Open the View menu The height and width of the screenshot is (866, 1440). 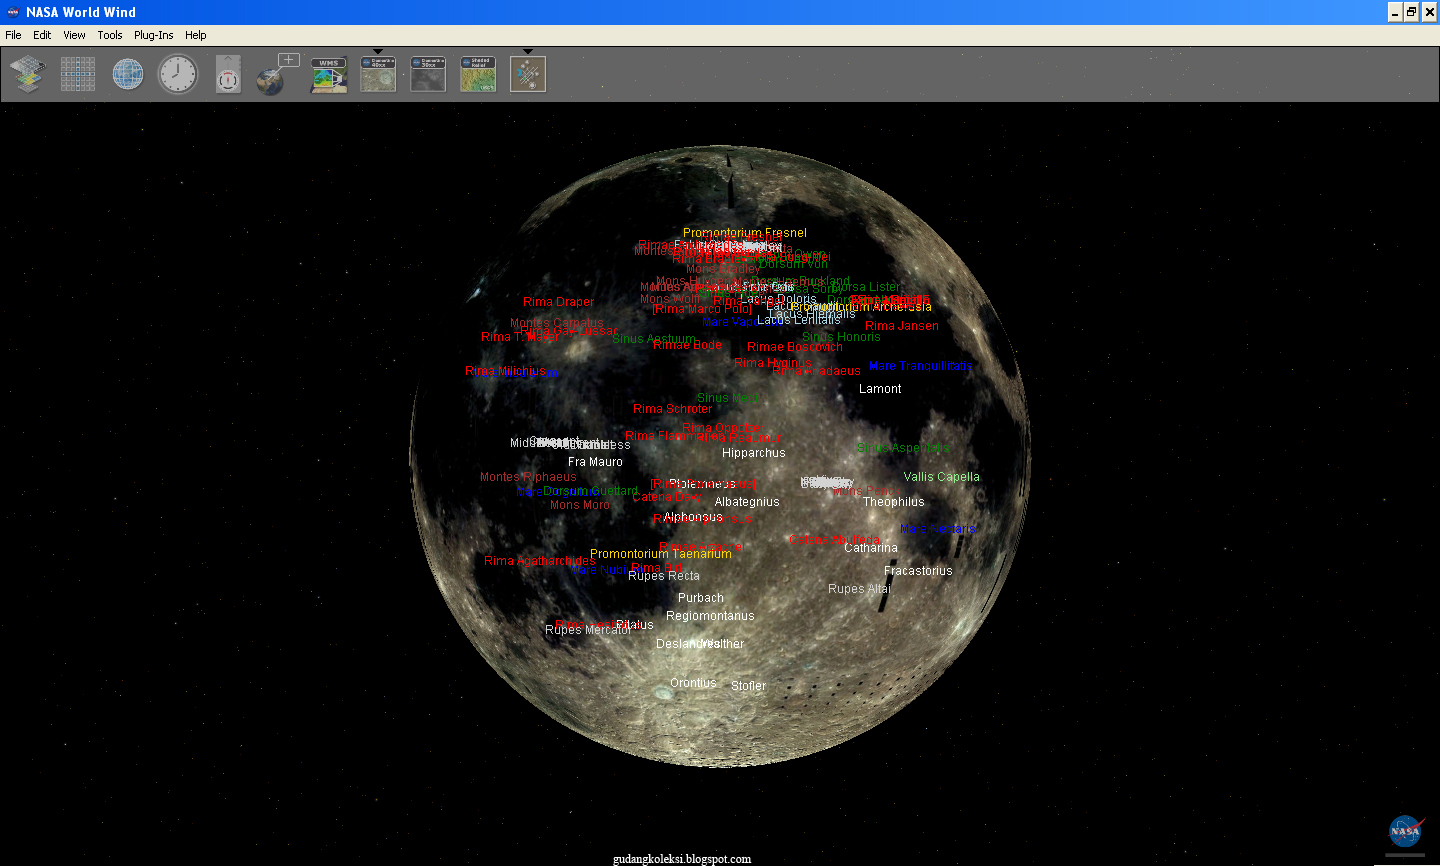point(75,35)
